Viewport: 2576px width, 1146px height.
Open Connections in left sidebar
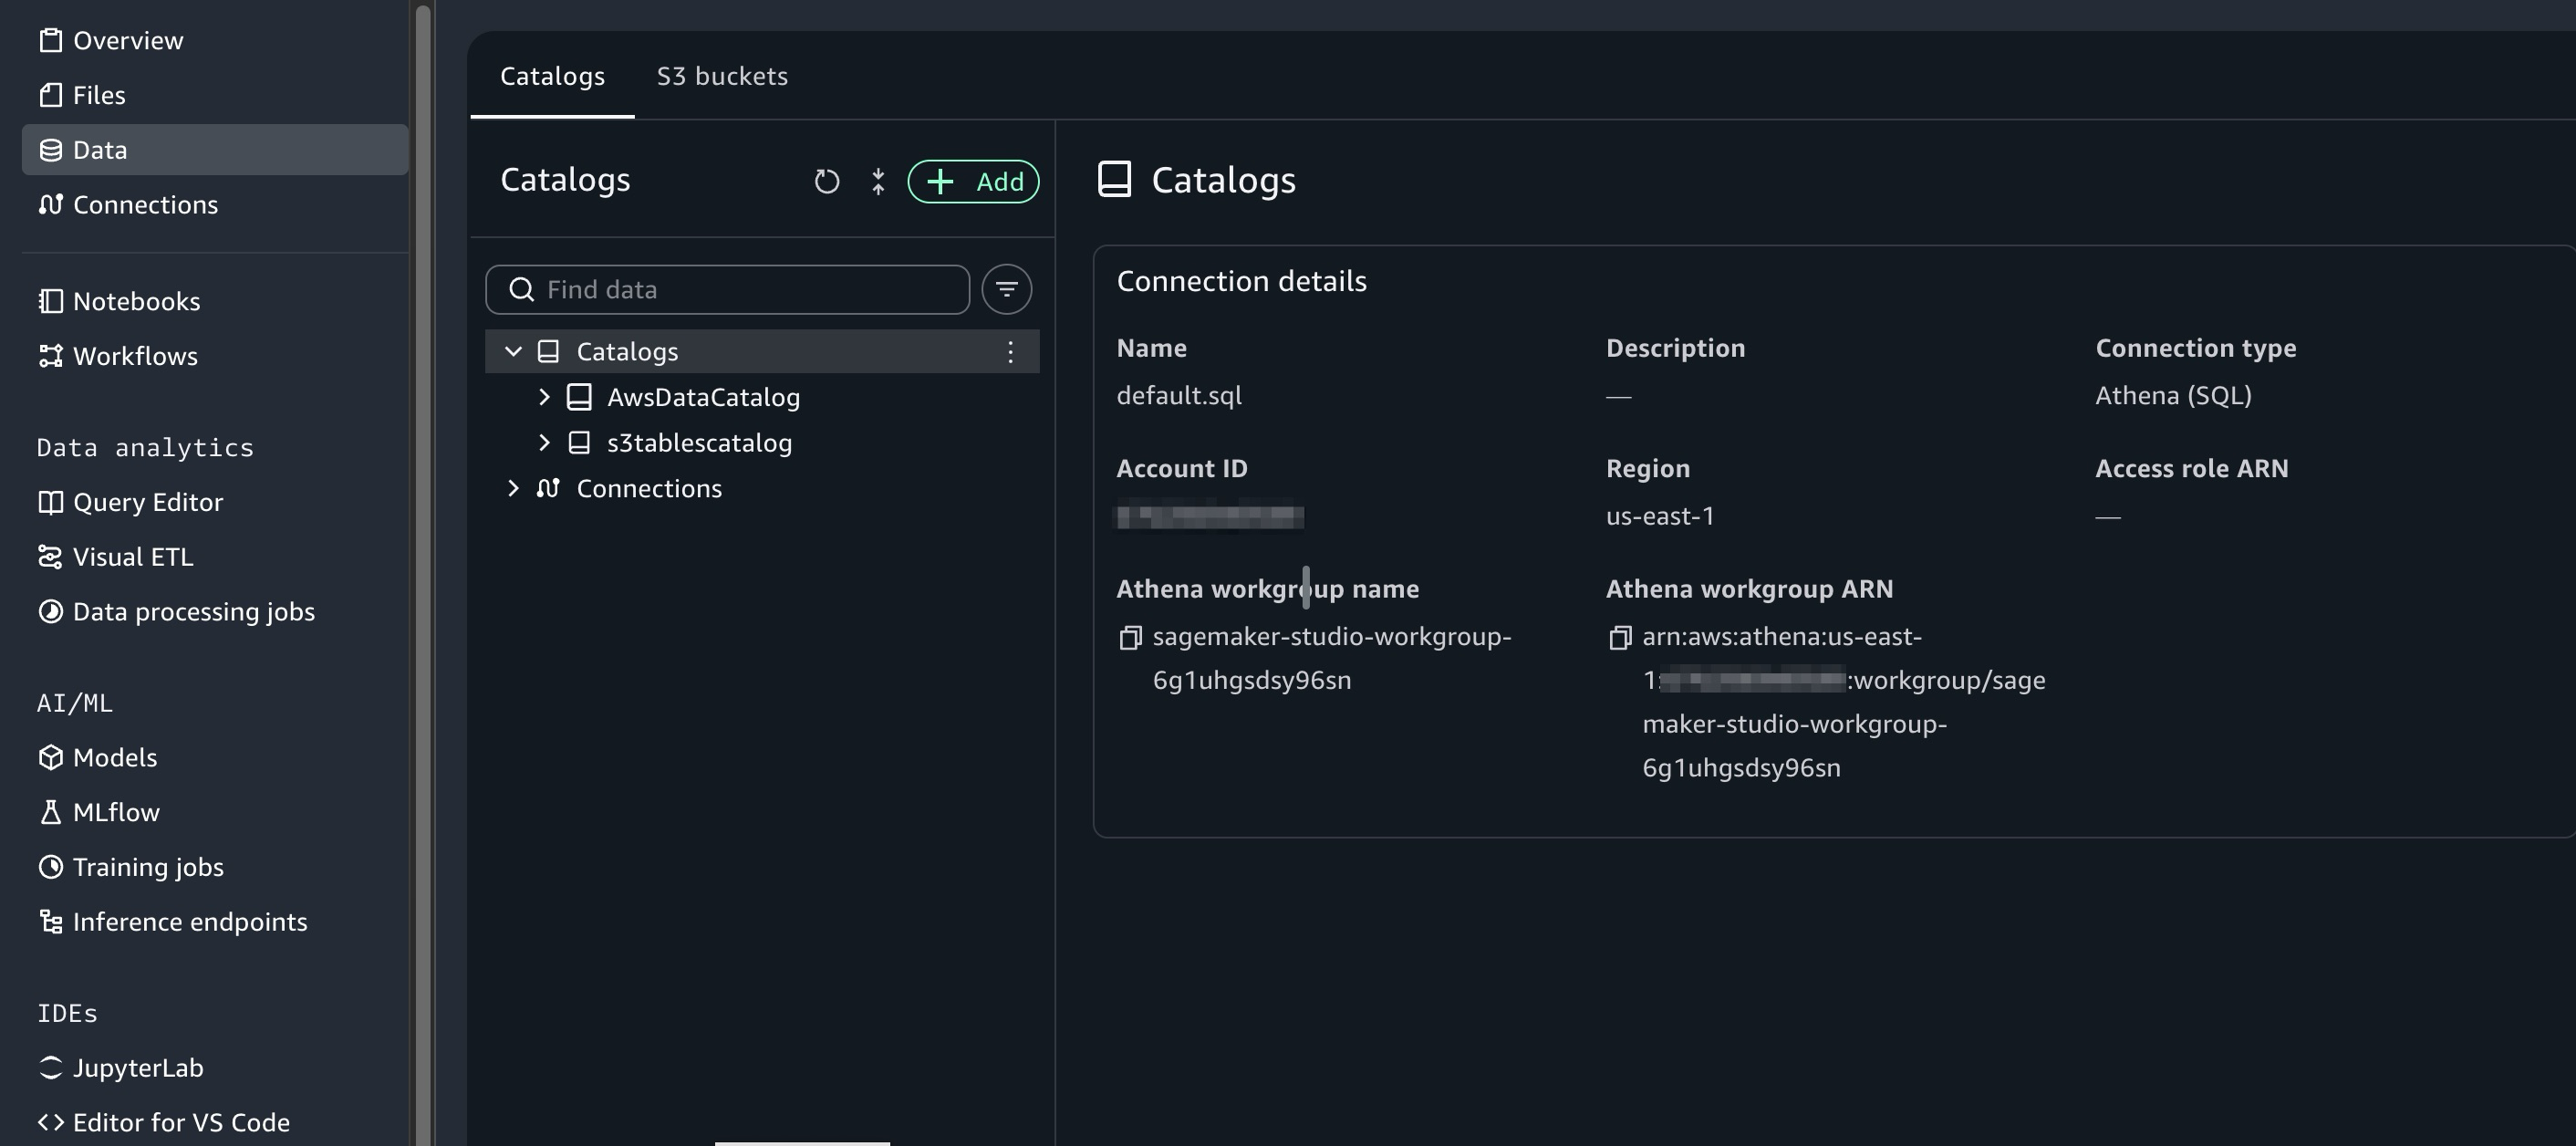point(145,204)
